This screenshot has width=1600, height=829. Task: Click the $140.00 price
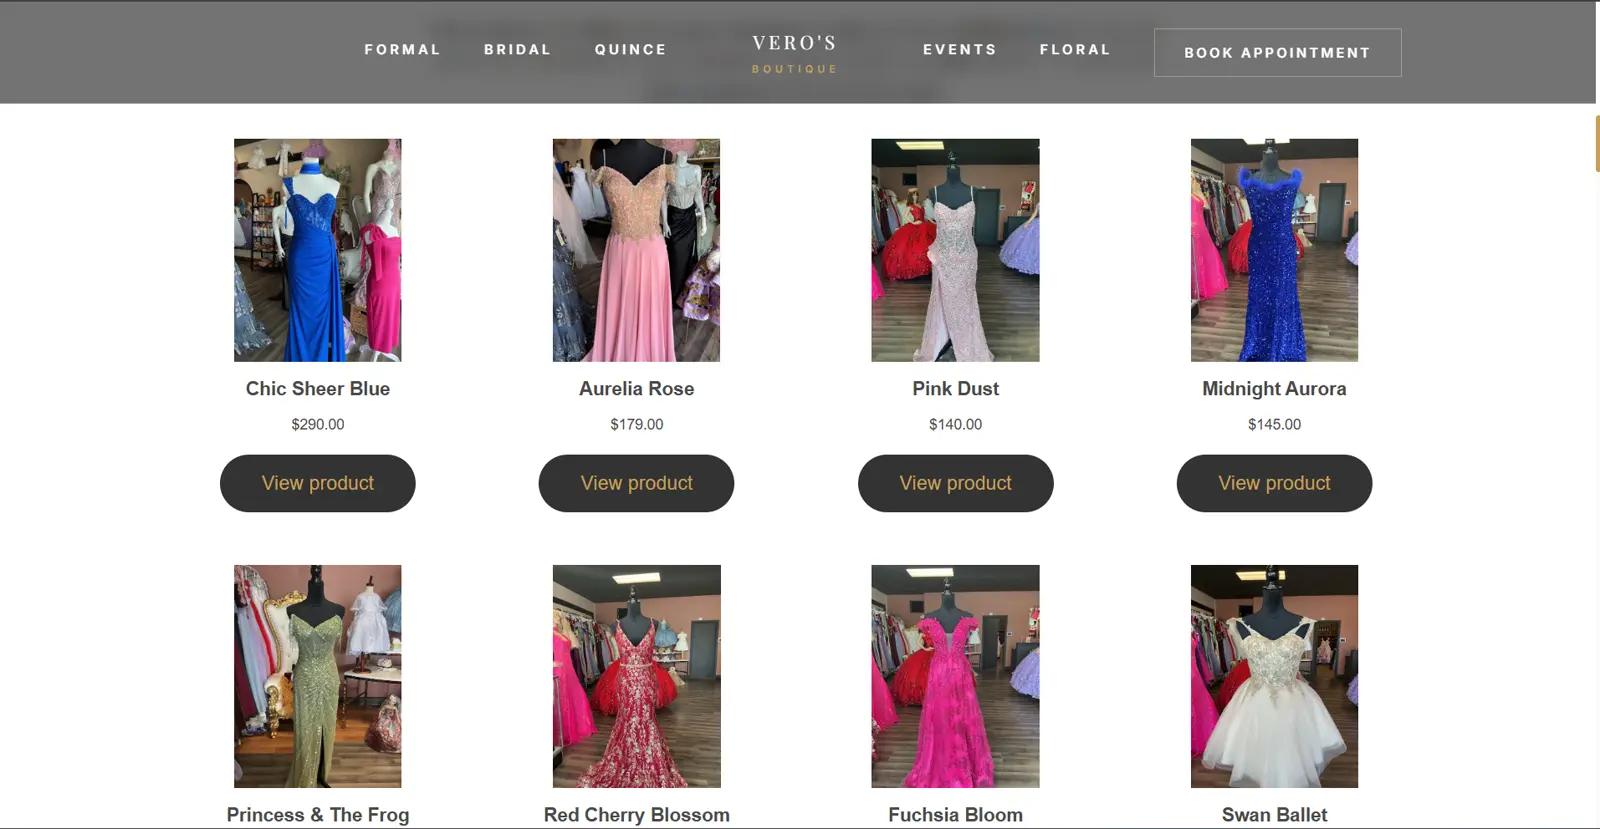(x=955, y=424)
